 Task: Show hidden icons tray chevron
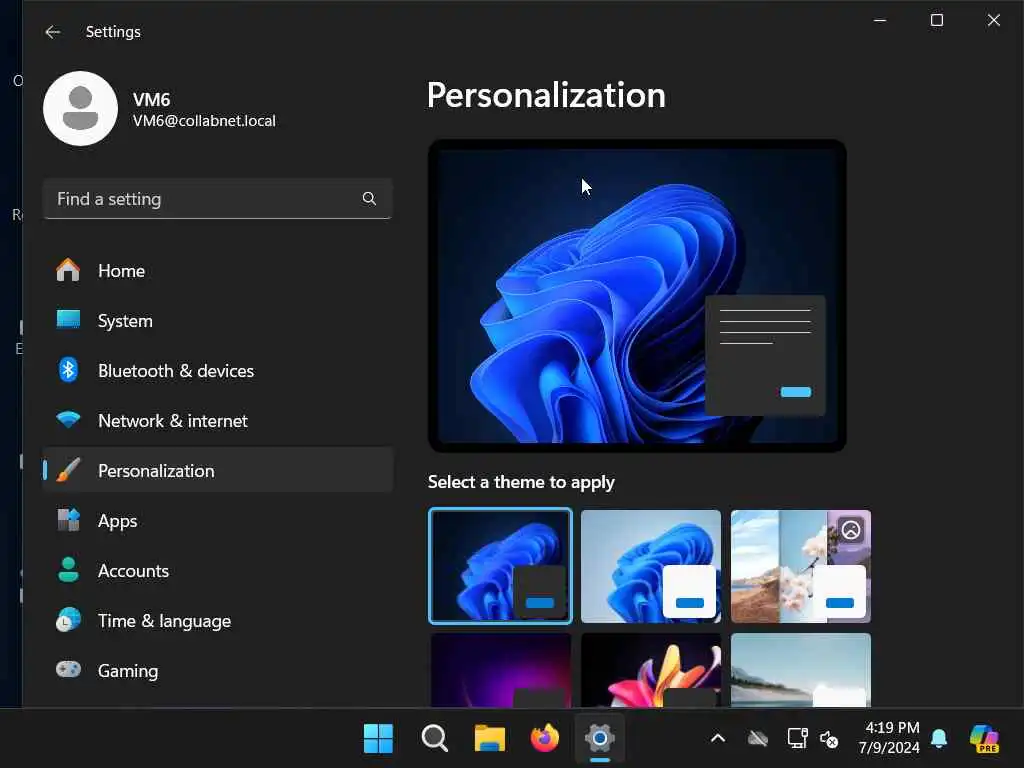pyautogui.click(x=718, y=739)
